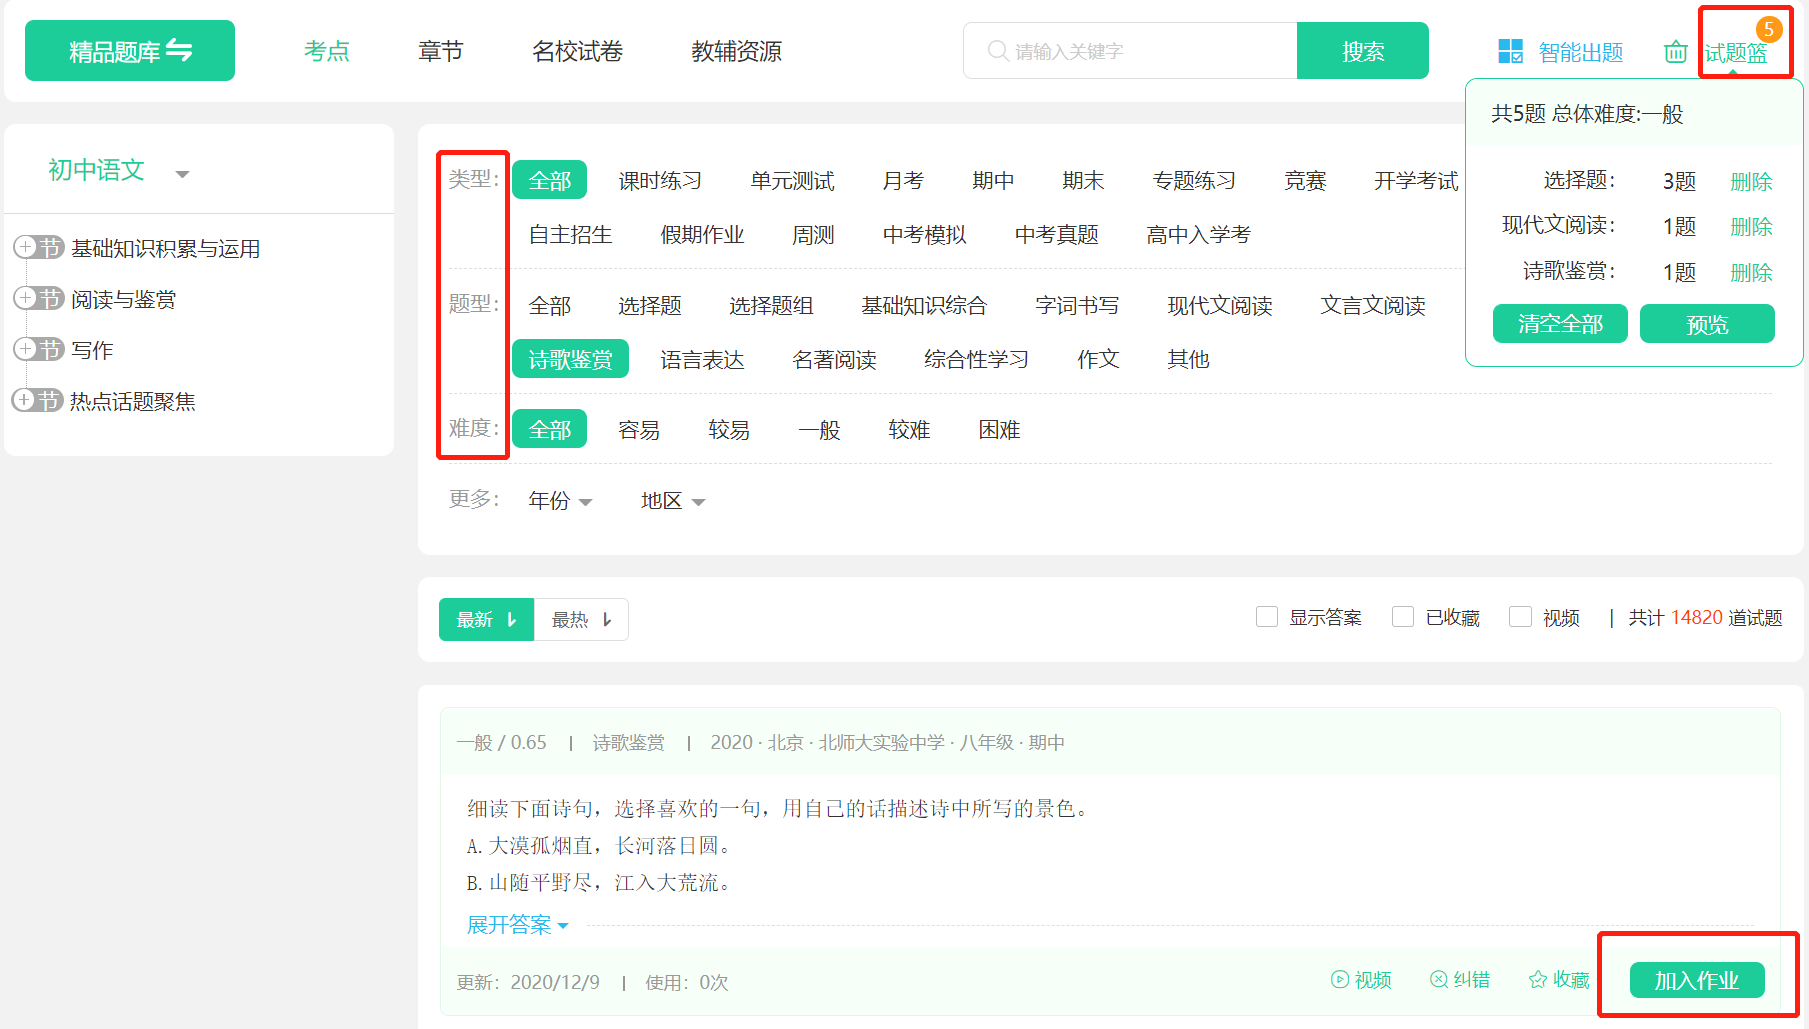1809x1029 pixels.
Task: Select 作文 question type filter
Action: coord(1097,360)
